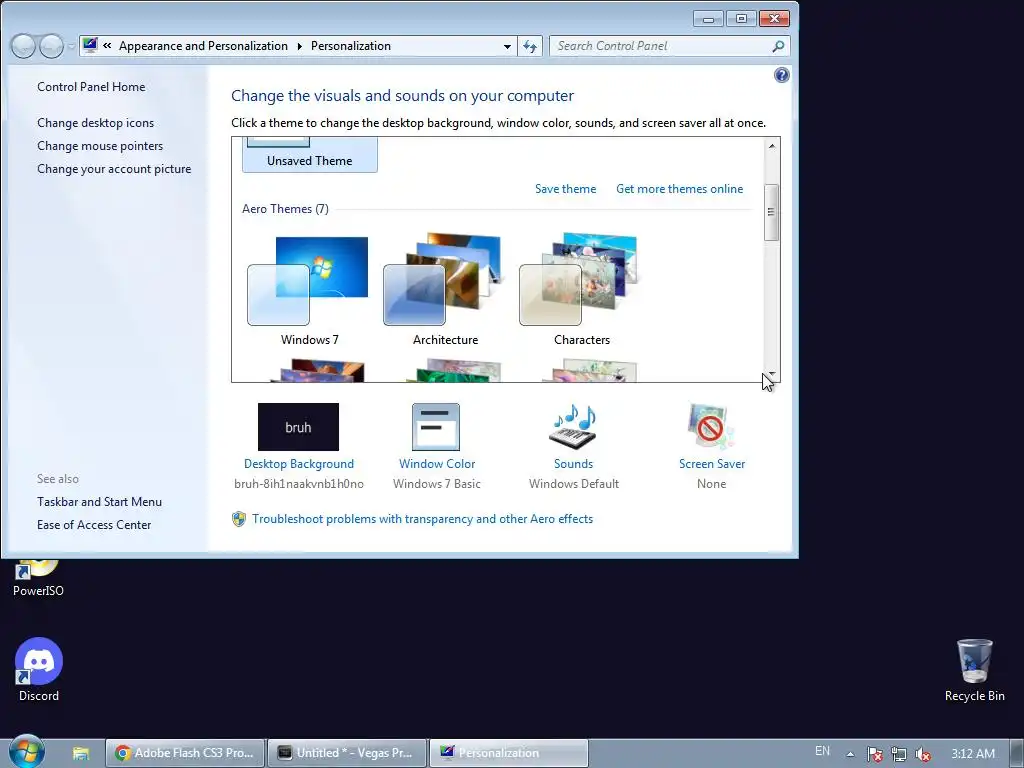
Task: Click Change desktop icons
Action: pyautogui.click(x=95, y=123)
